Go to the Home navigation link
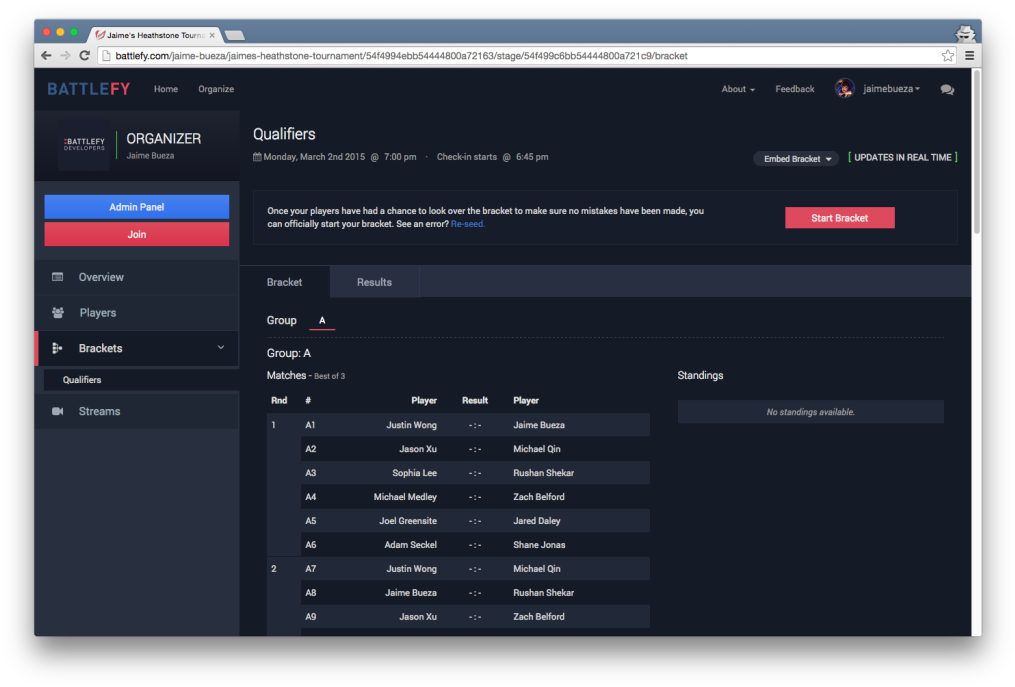 (x=166, y=89)
